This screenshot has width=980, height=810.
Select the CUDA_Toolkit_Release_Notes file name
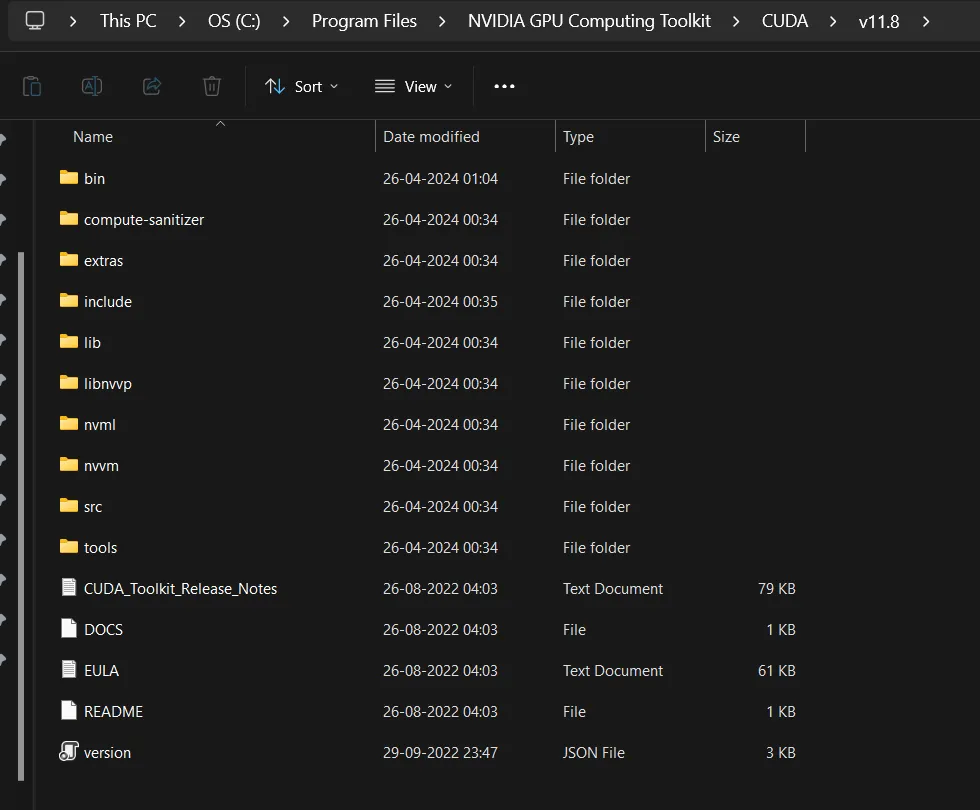click(181, 589)
